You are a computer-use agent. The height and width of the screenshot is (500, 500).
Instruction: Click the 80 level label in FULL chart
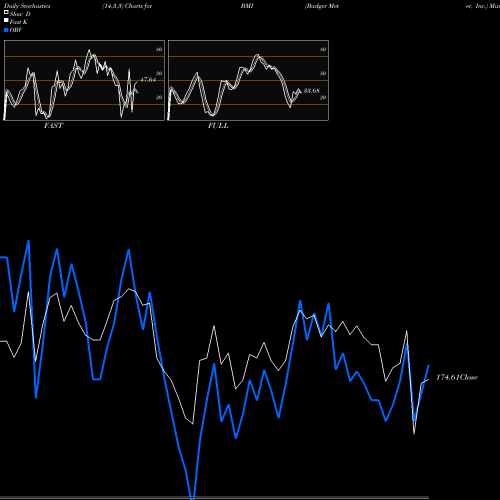(x=323, y=49)
